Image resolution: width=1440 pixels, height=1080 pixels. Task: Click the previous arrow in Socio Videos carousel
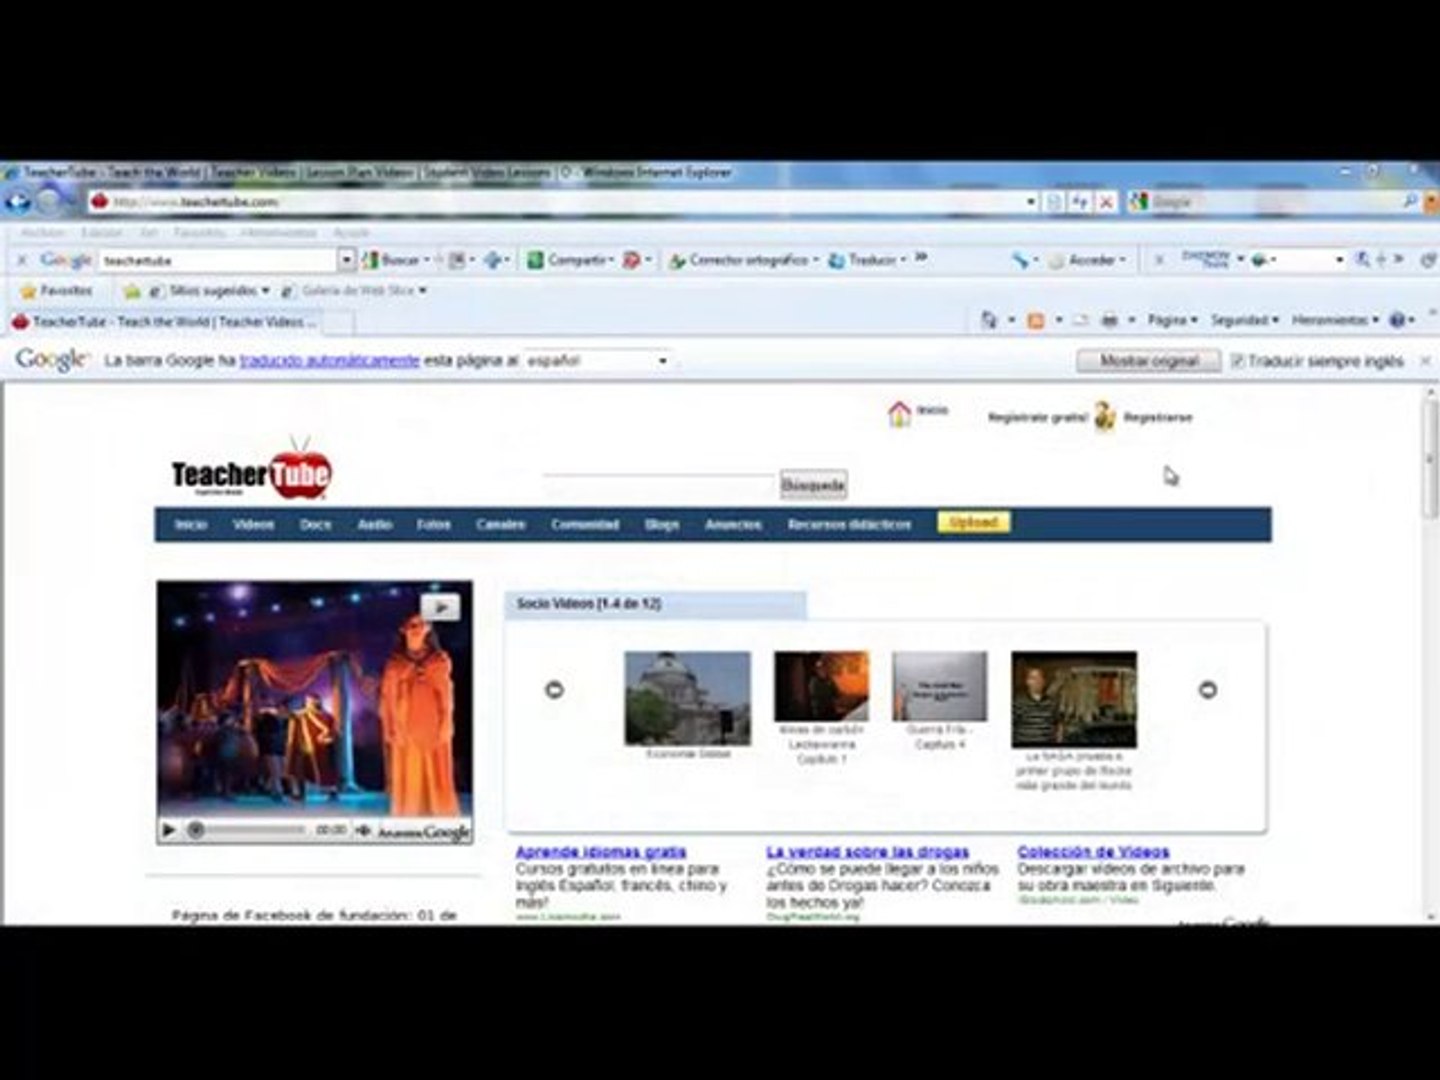554,689
